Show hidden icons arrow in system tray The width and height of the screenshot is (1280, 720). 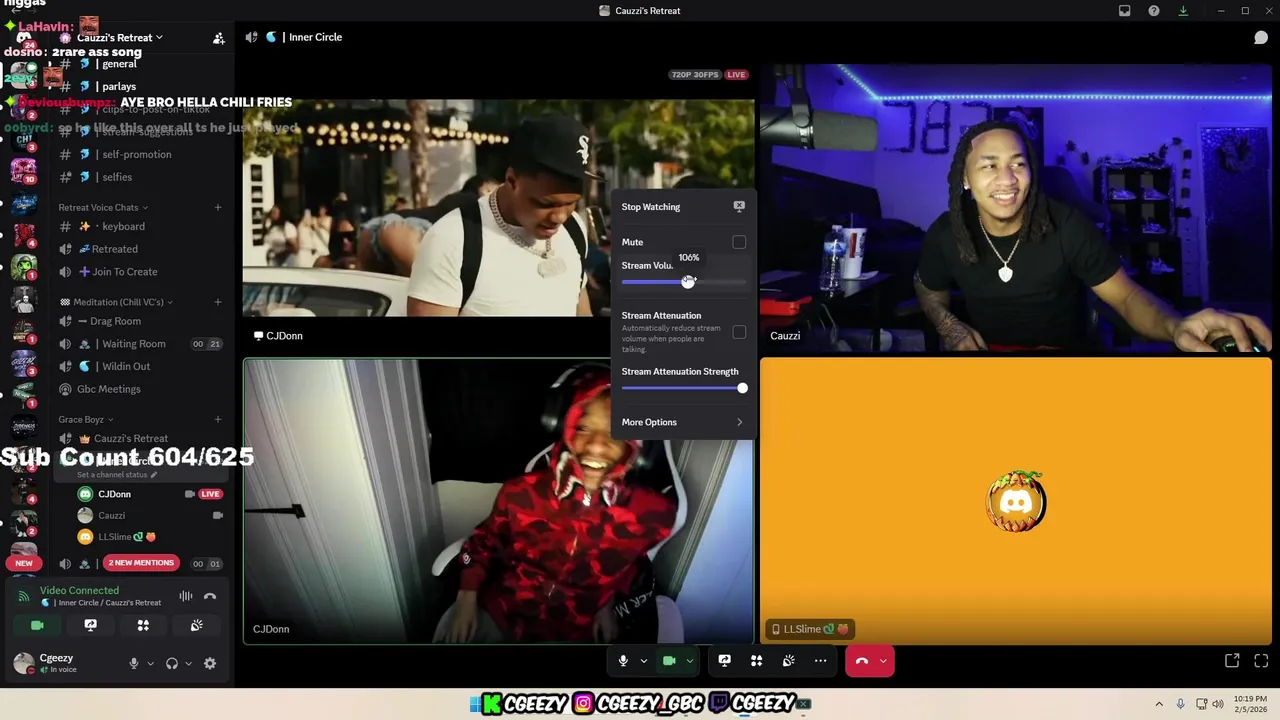coord(1159,704)
